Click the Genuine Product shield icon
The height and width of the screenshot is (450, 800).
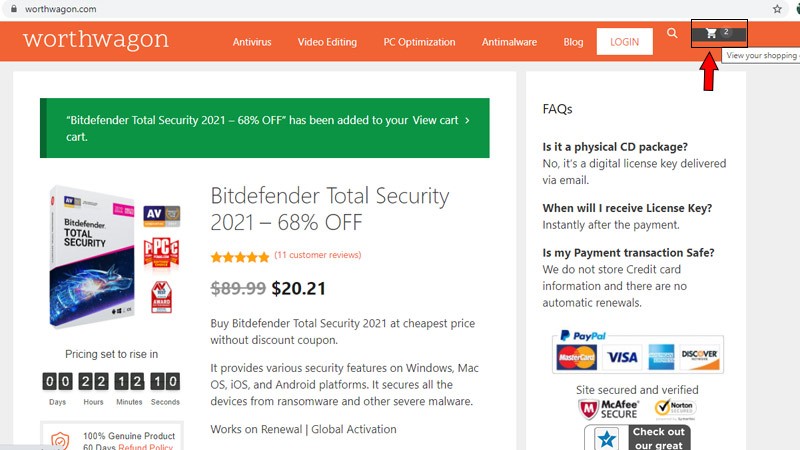click(60, 441)
